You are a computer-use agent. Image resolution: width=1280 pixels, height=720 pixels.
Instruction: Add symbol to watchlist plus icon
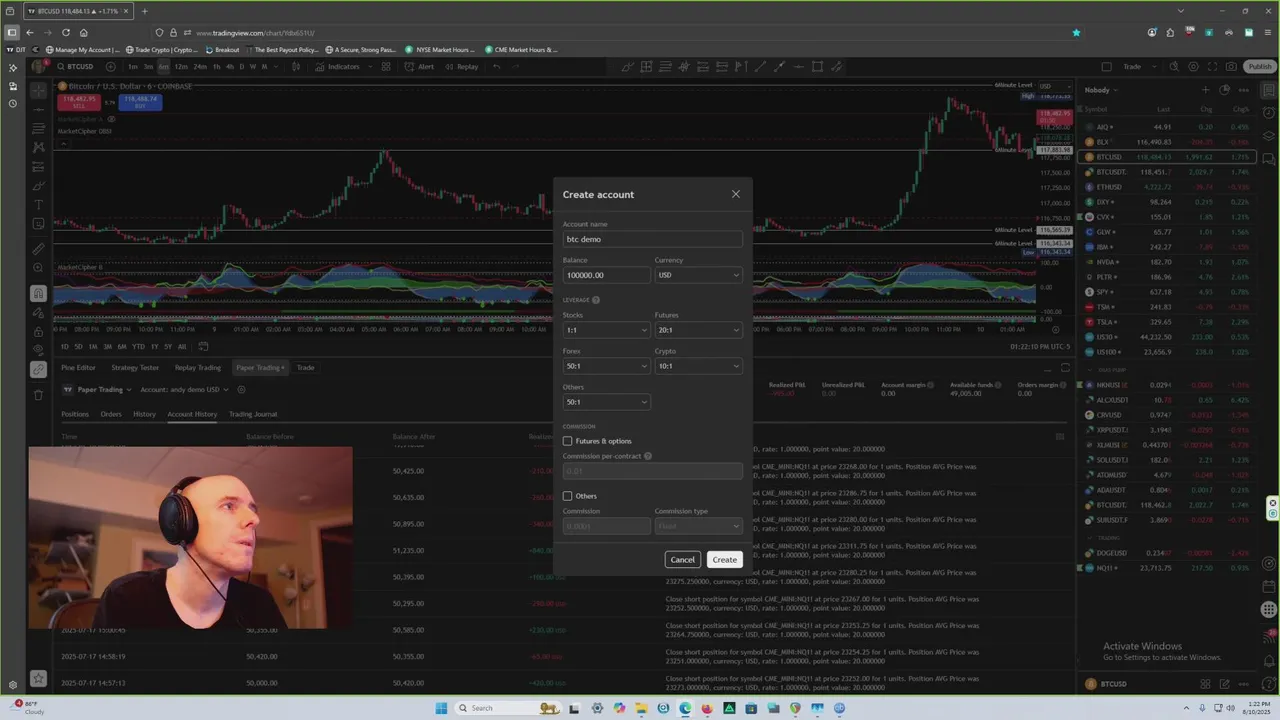[x=1205, y=90]
